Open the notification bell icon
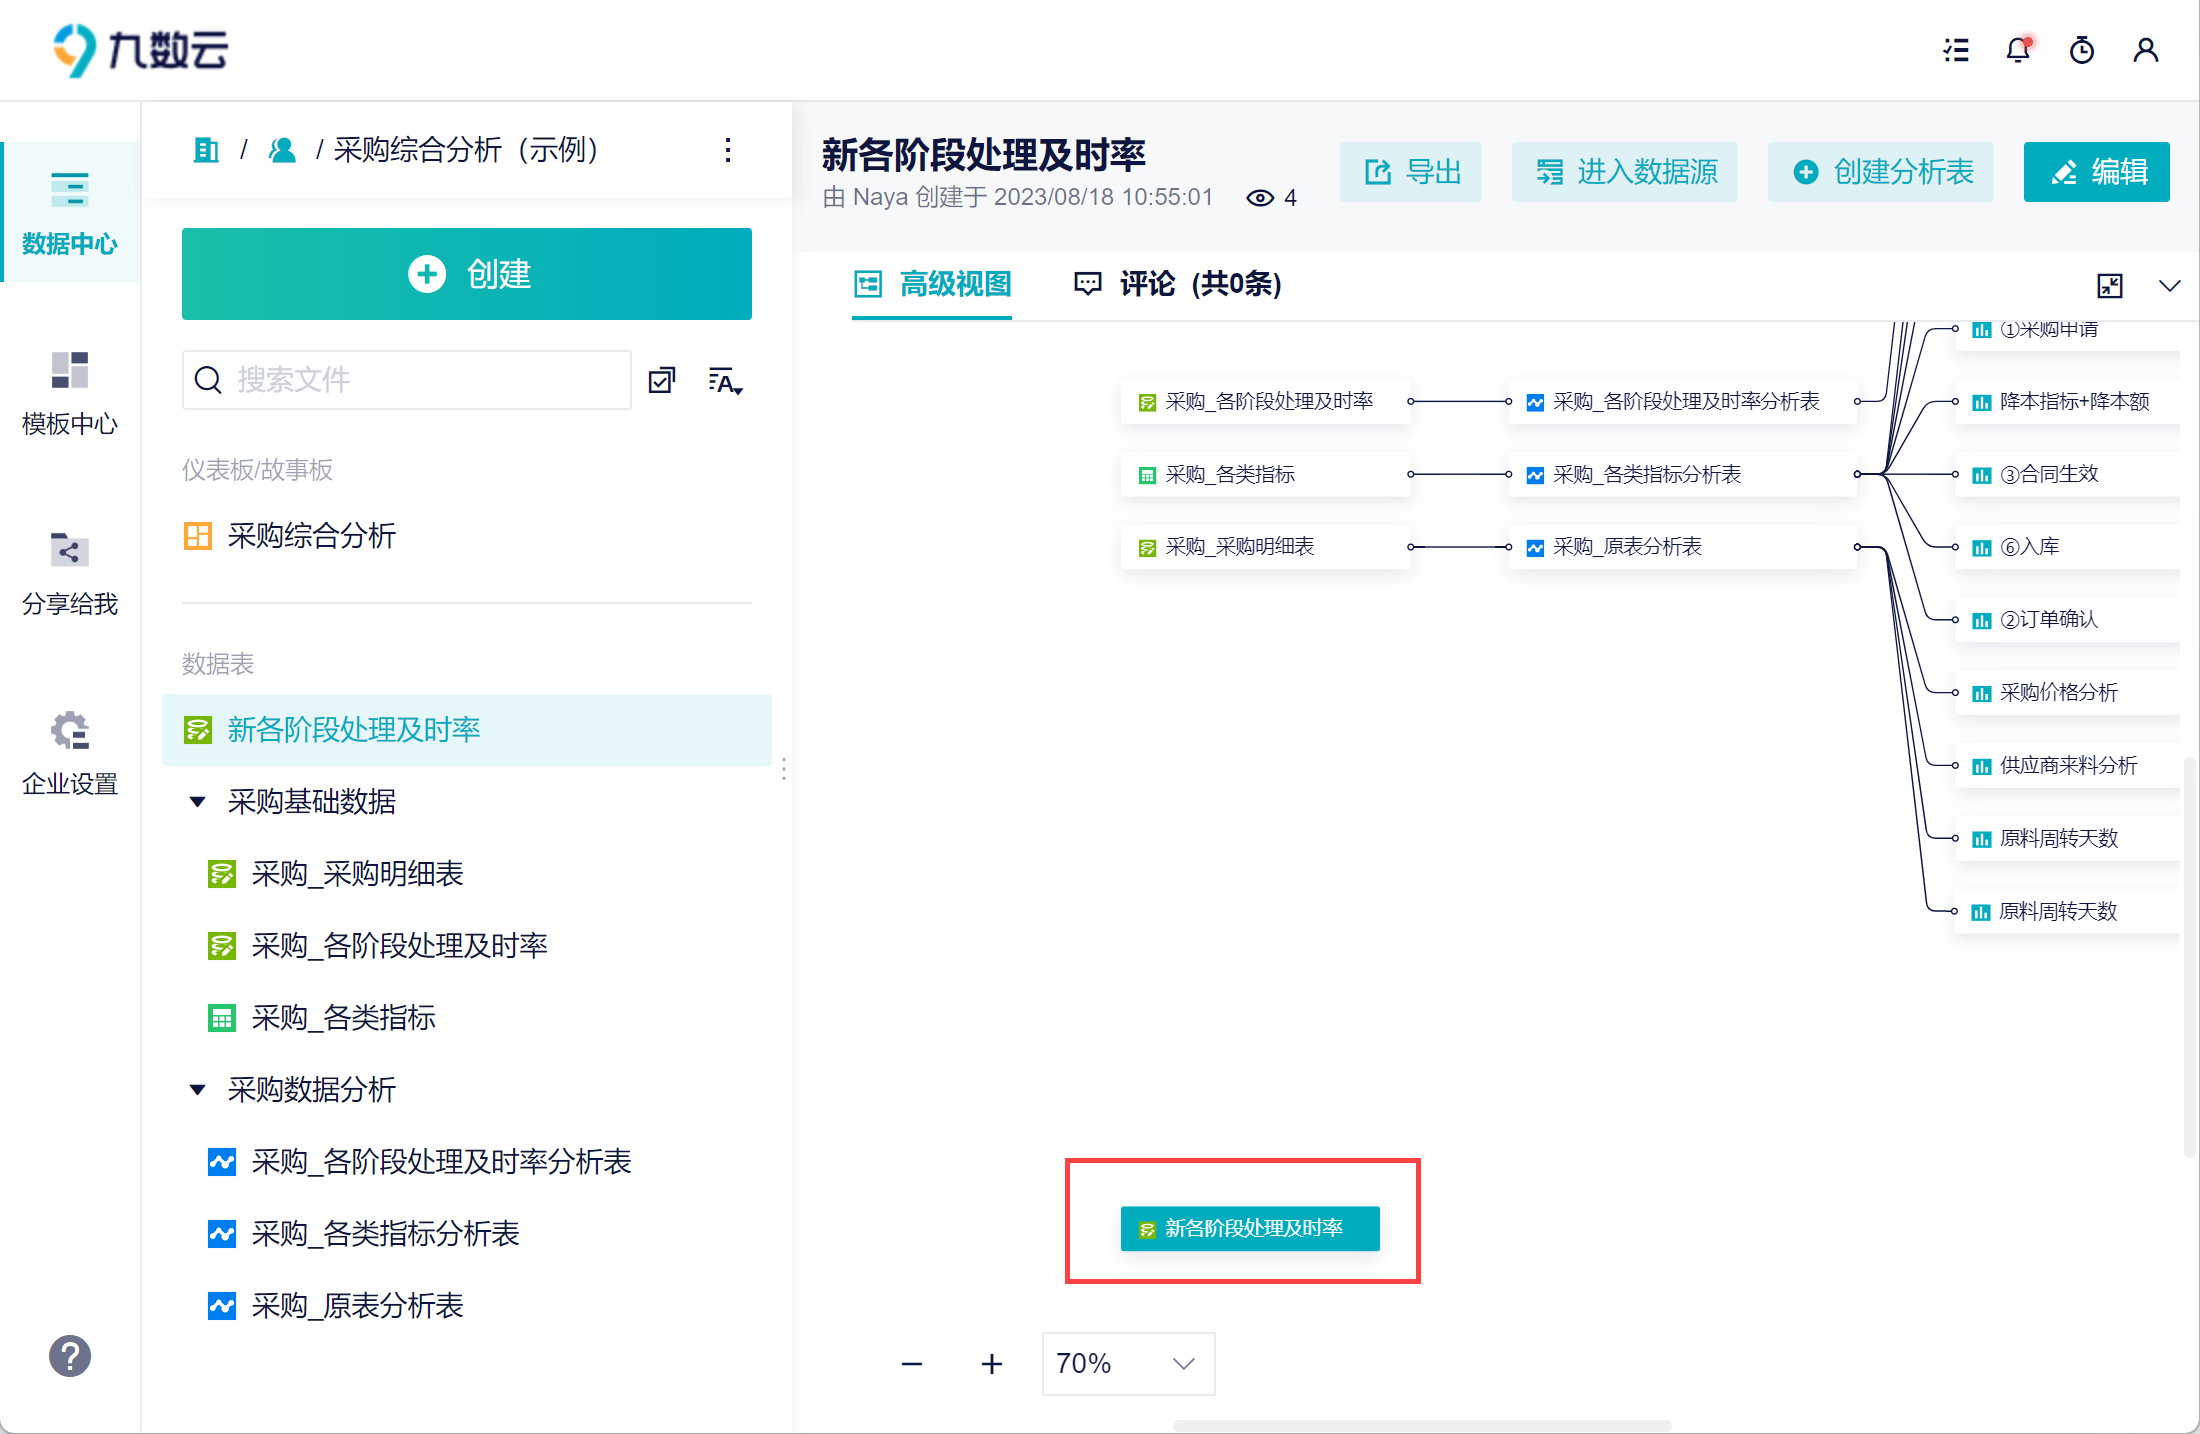Viewport: 2200px width, 1434px height. pyautogui.click(x=2018, y=50)
